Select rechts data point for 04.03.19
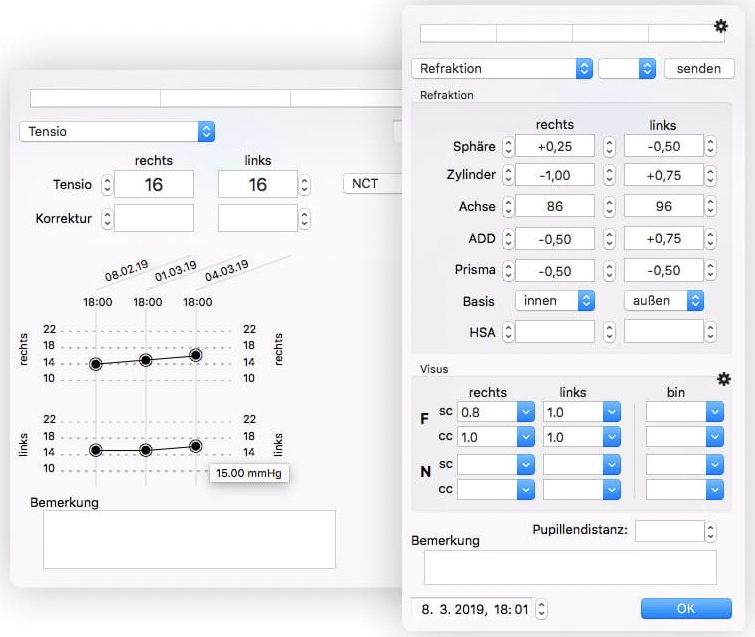Image resolution: width=755 pixels, height=637 pixels. 195,355
